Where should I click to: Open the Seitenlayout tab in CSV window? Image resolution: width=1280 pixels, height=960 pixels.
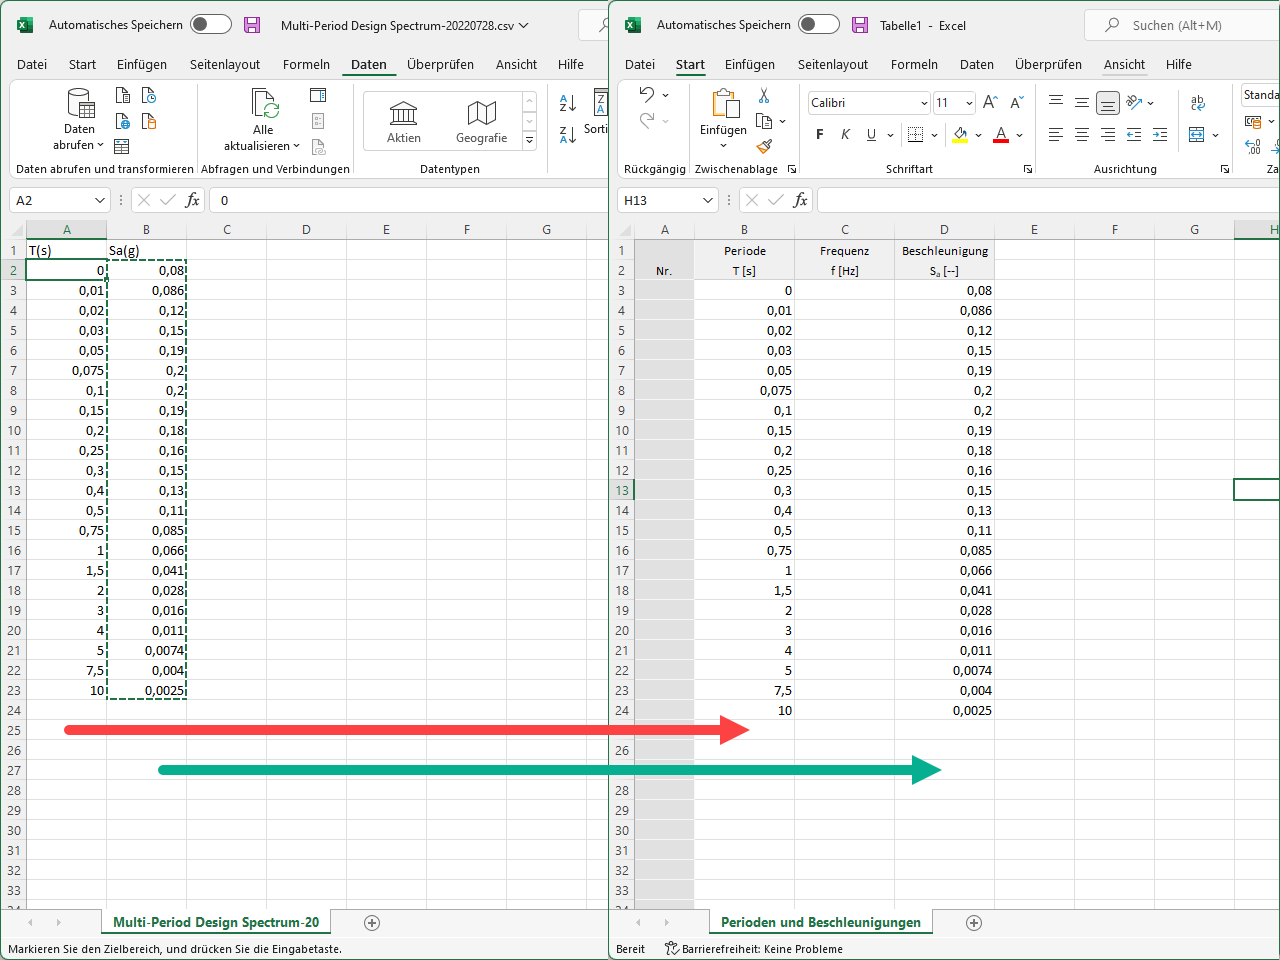pyautogui.click(x=225, y=64)
